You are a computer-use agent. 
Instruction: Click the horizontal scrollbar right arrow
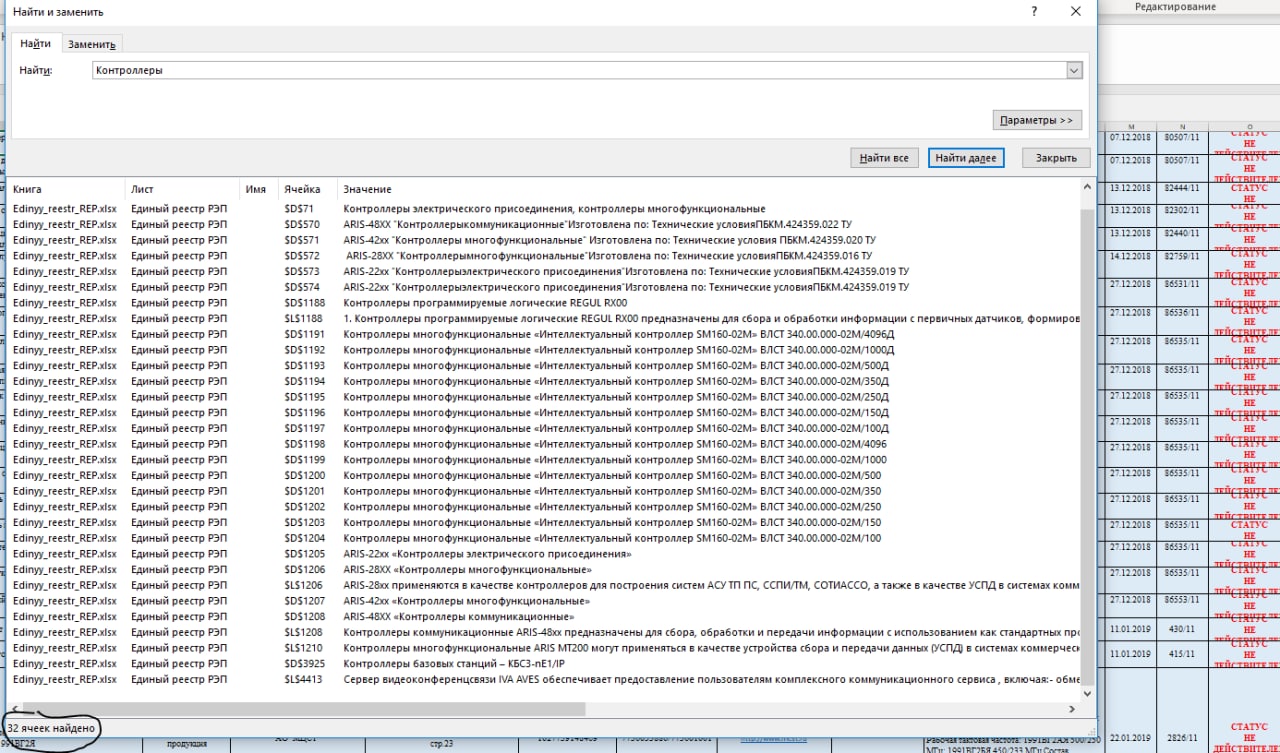pyautogui.click(x=1073, y=708)
